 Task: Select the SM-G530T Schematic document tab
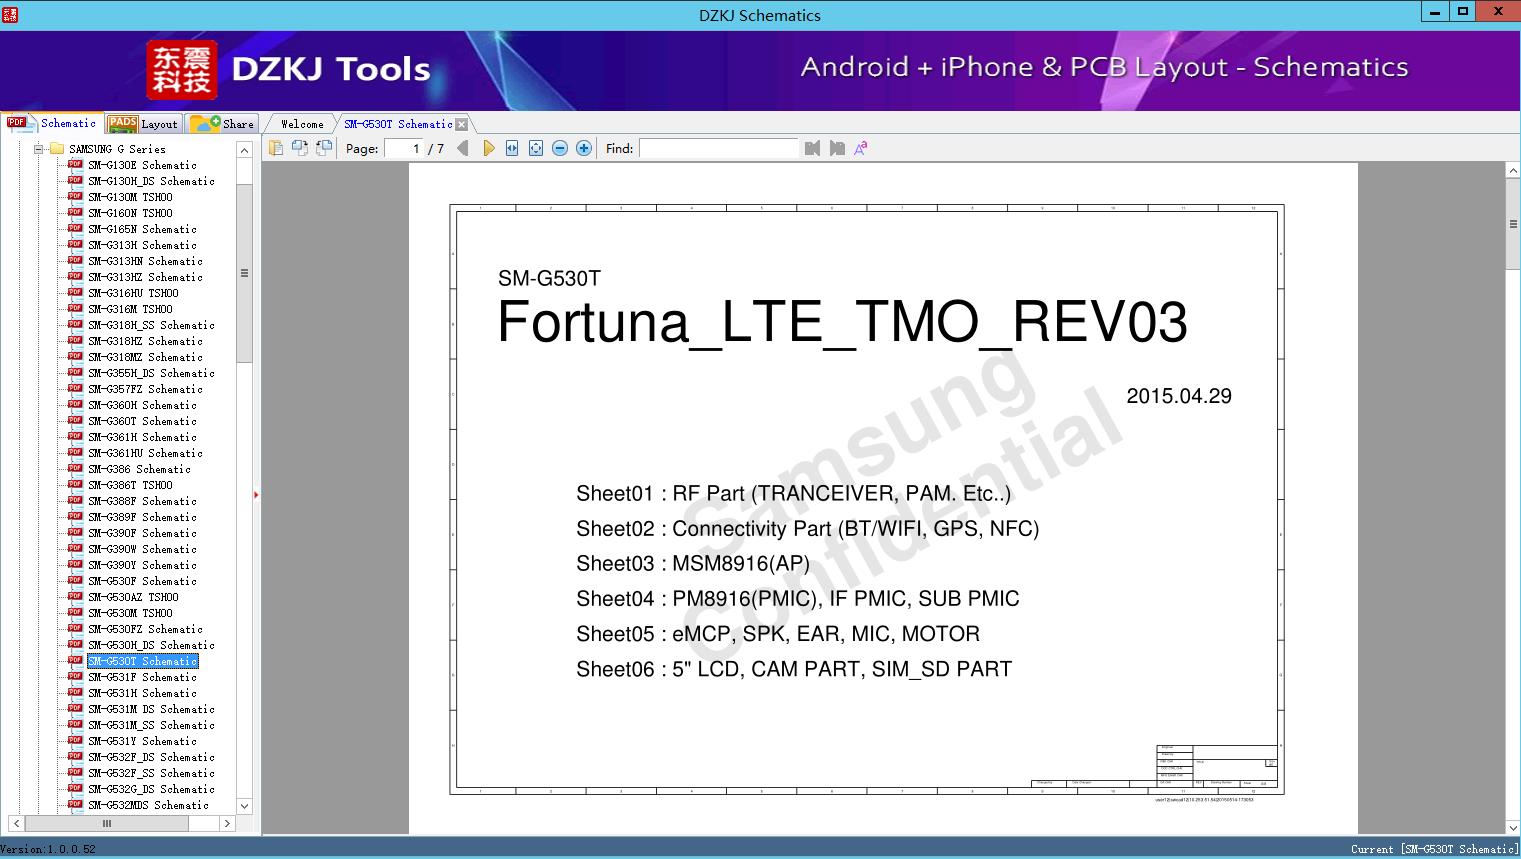click(398, 124)
